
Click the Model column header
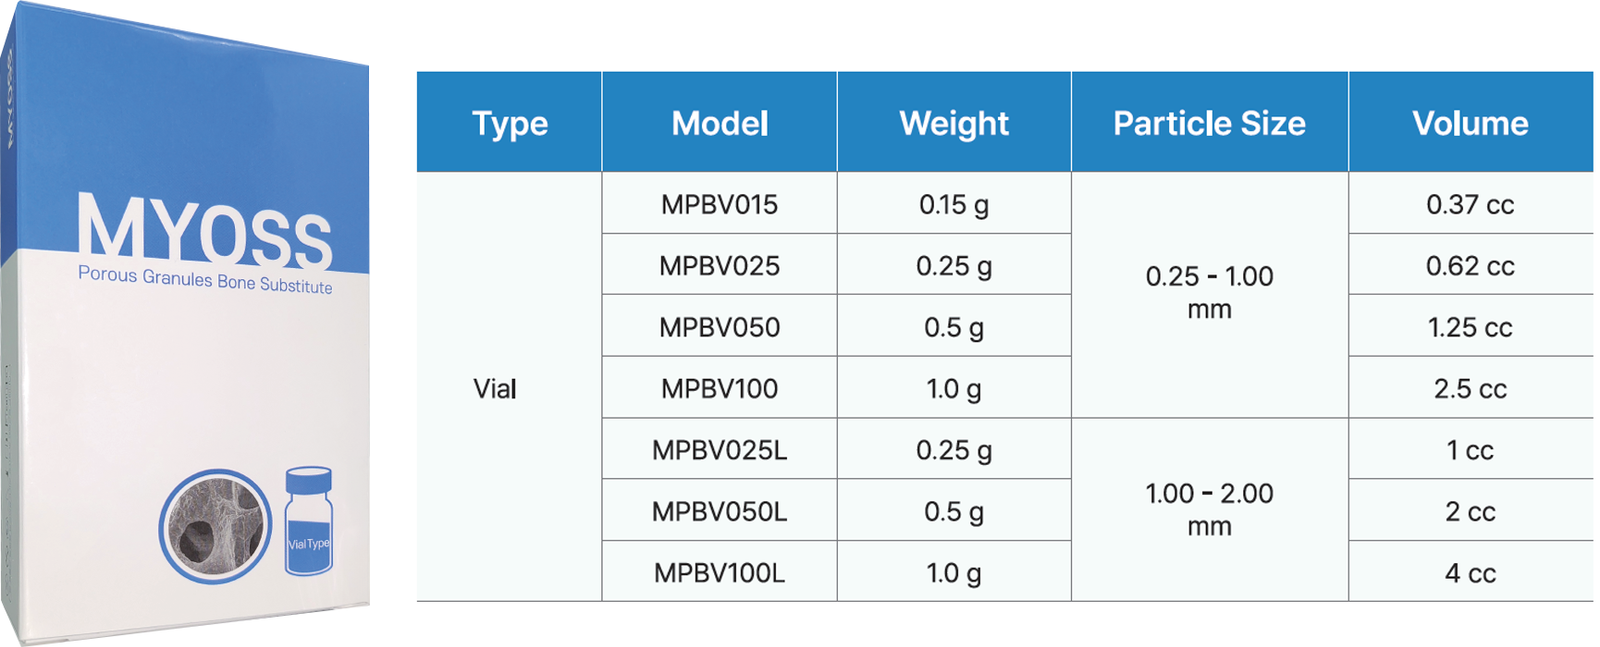click(x=719, y=122)
